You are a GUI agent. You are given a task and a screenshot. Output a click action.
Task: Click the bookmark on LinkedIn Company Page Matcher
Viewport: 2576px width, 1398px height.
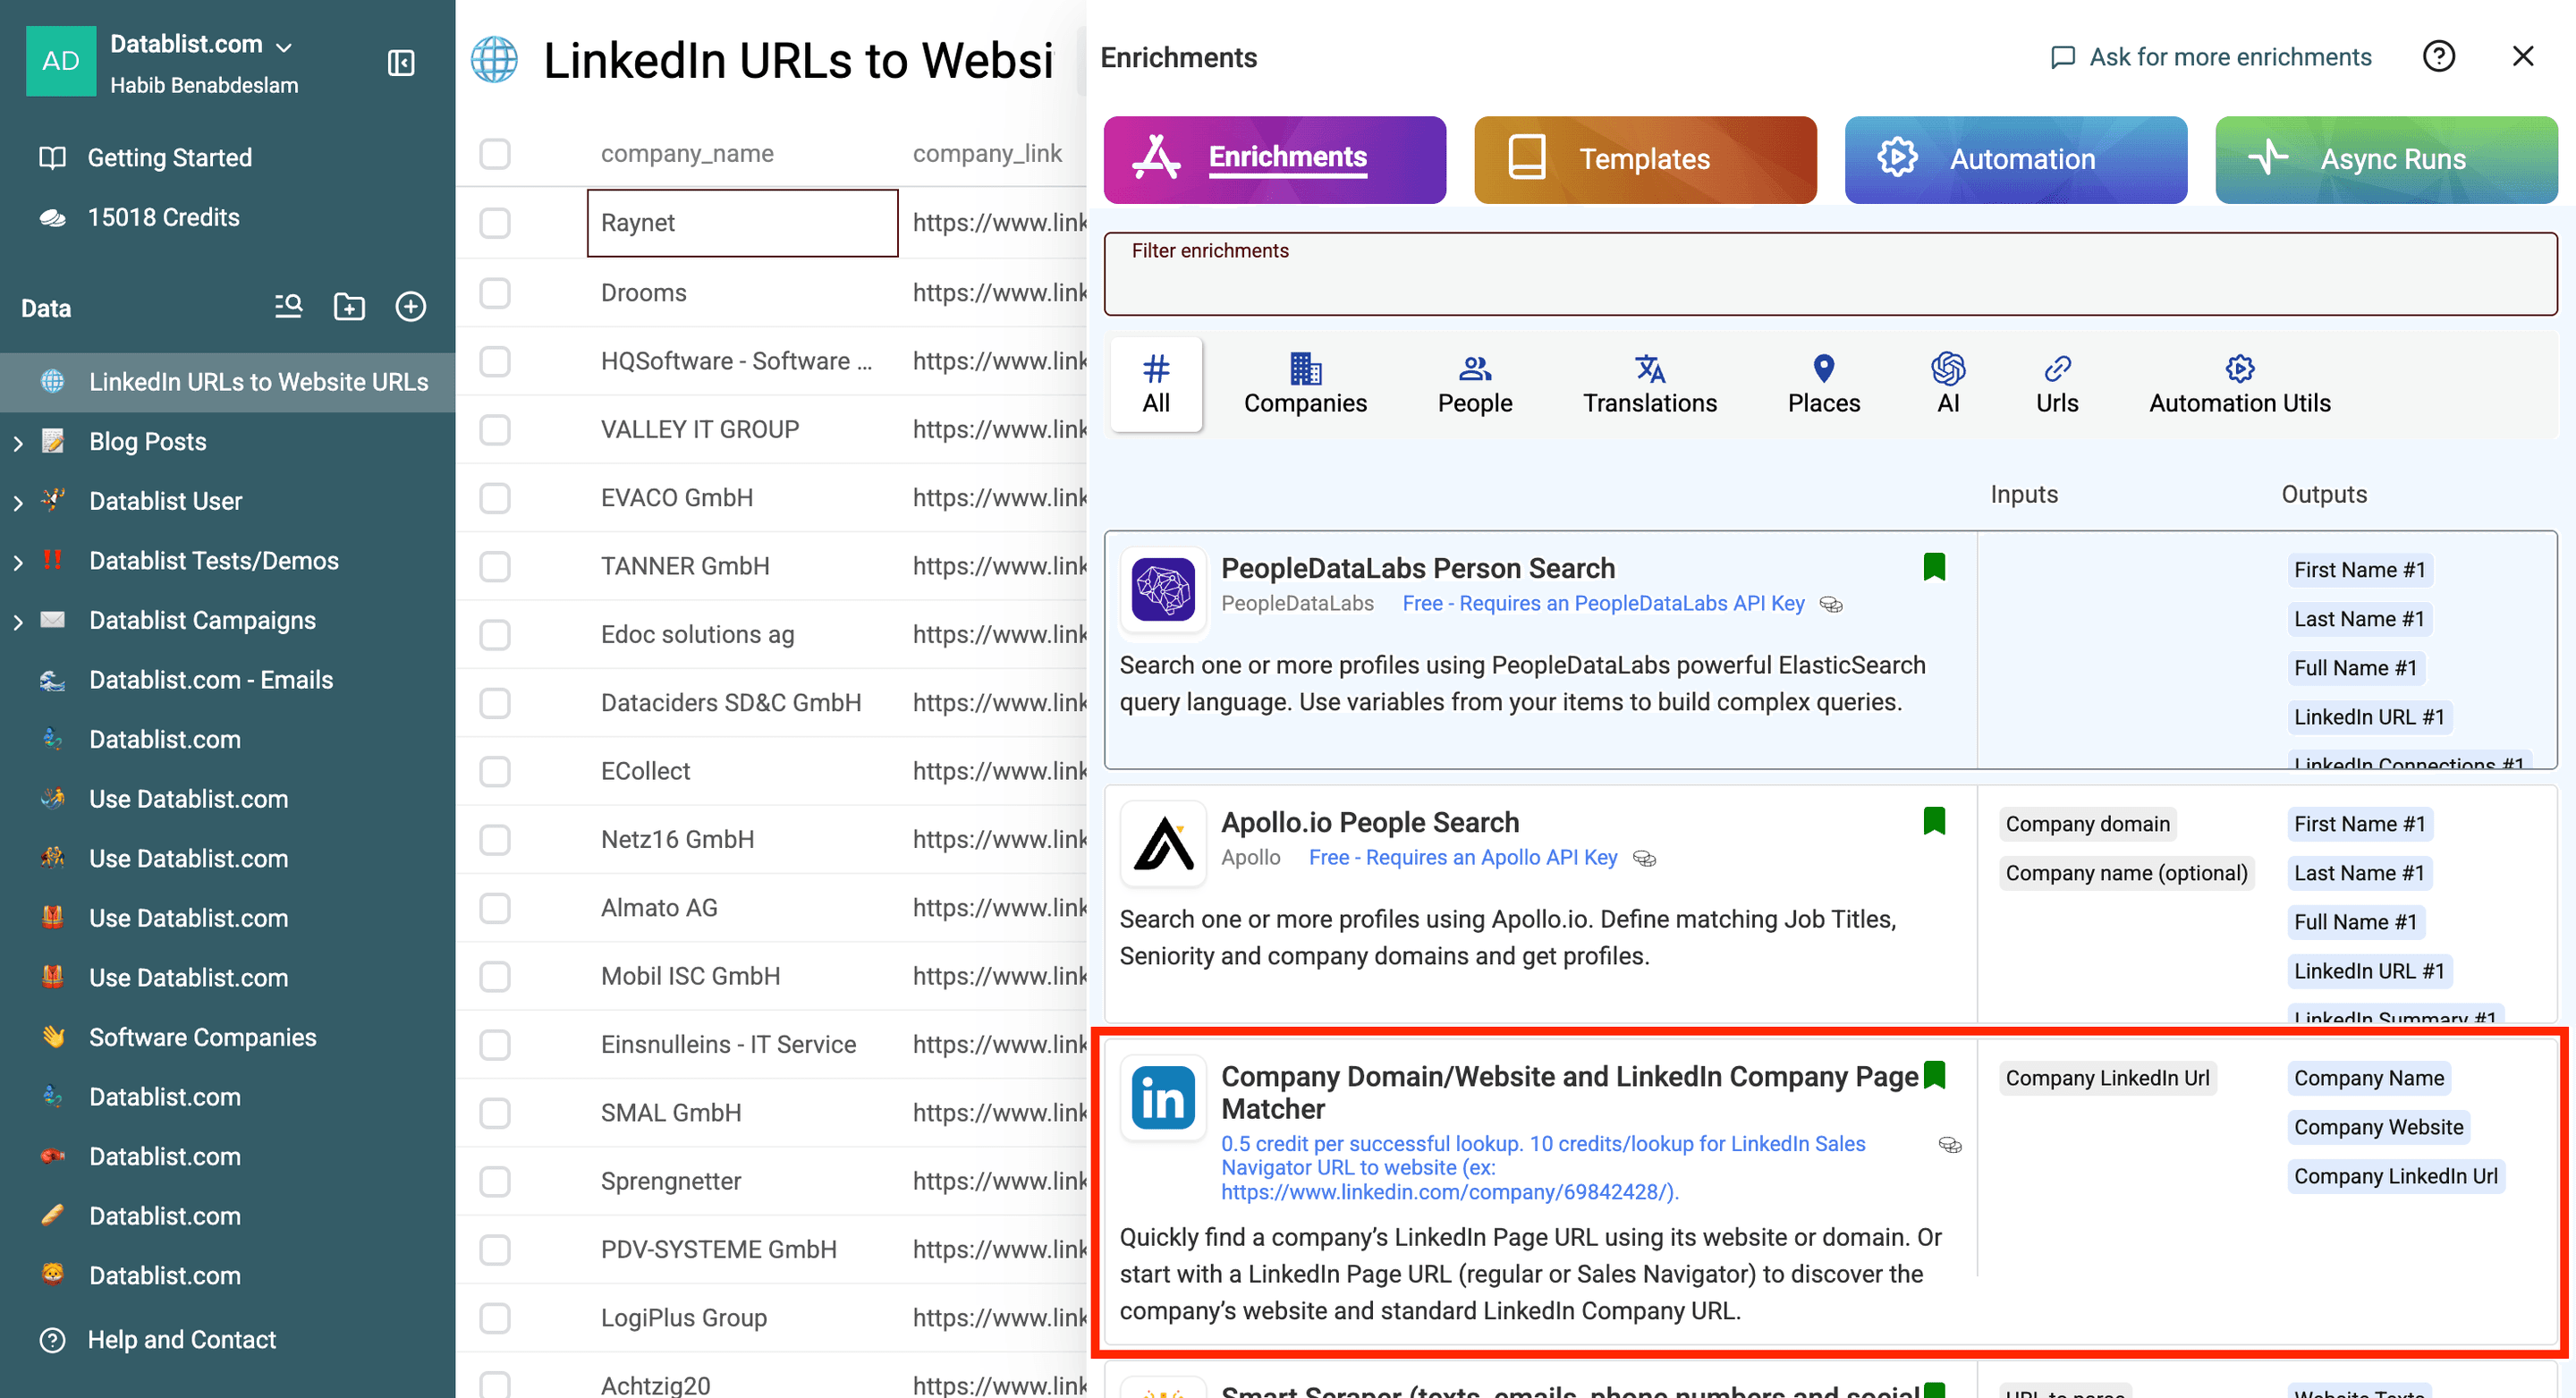tap(1934, 1075)
